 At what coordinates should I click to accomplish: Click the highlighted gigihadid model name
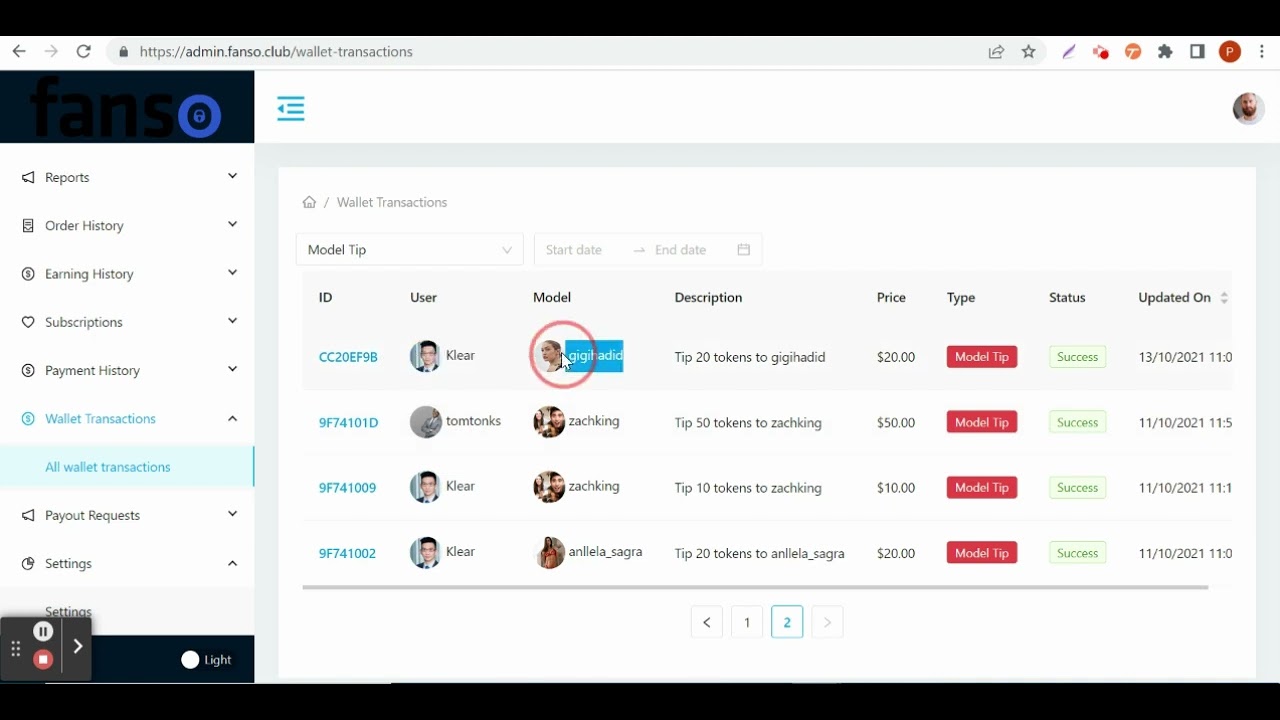[x=595, y=355]
